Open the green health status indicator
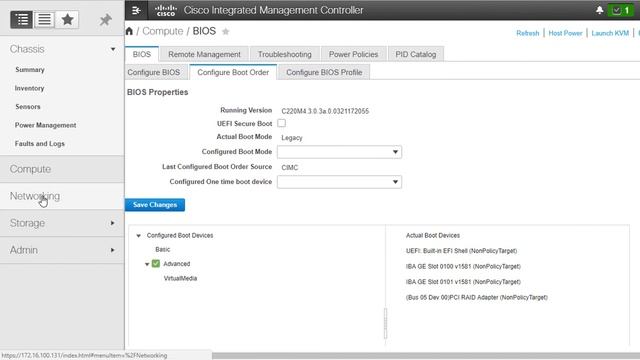The height and width of the screenshot is (360, 640). coord(620,10)
